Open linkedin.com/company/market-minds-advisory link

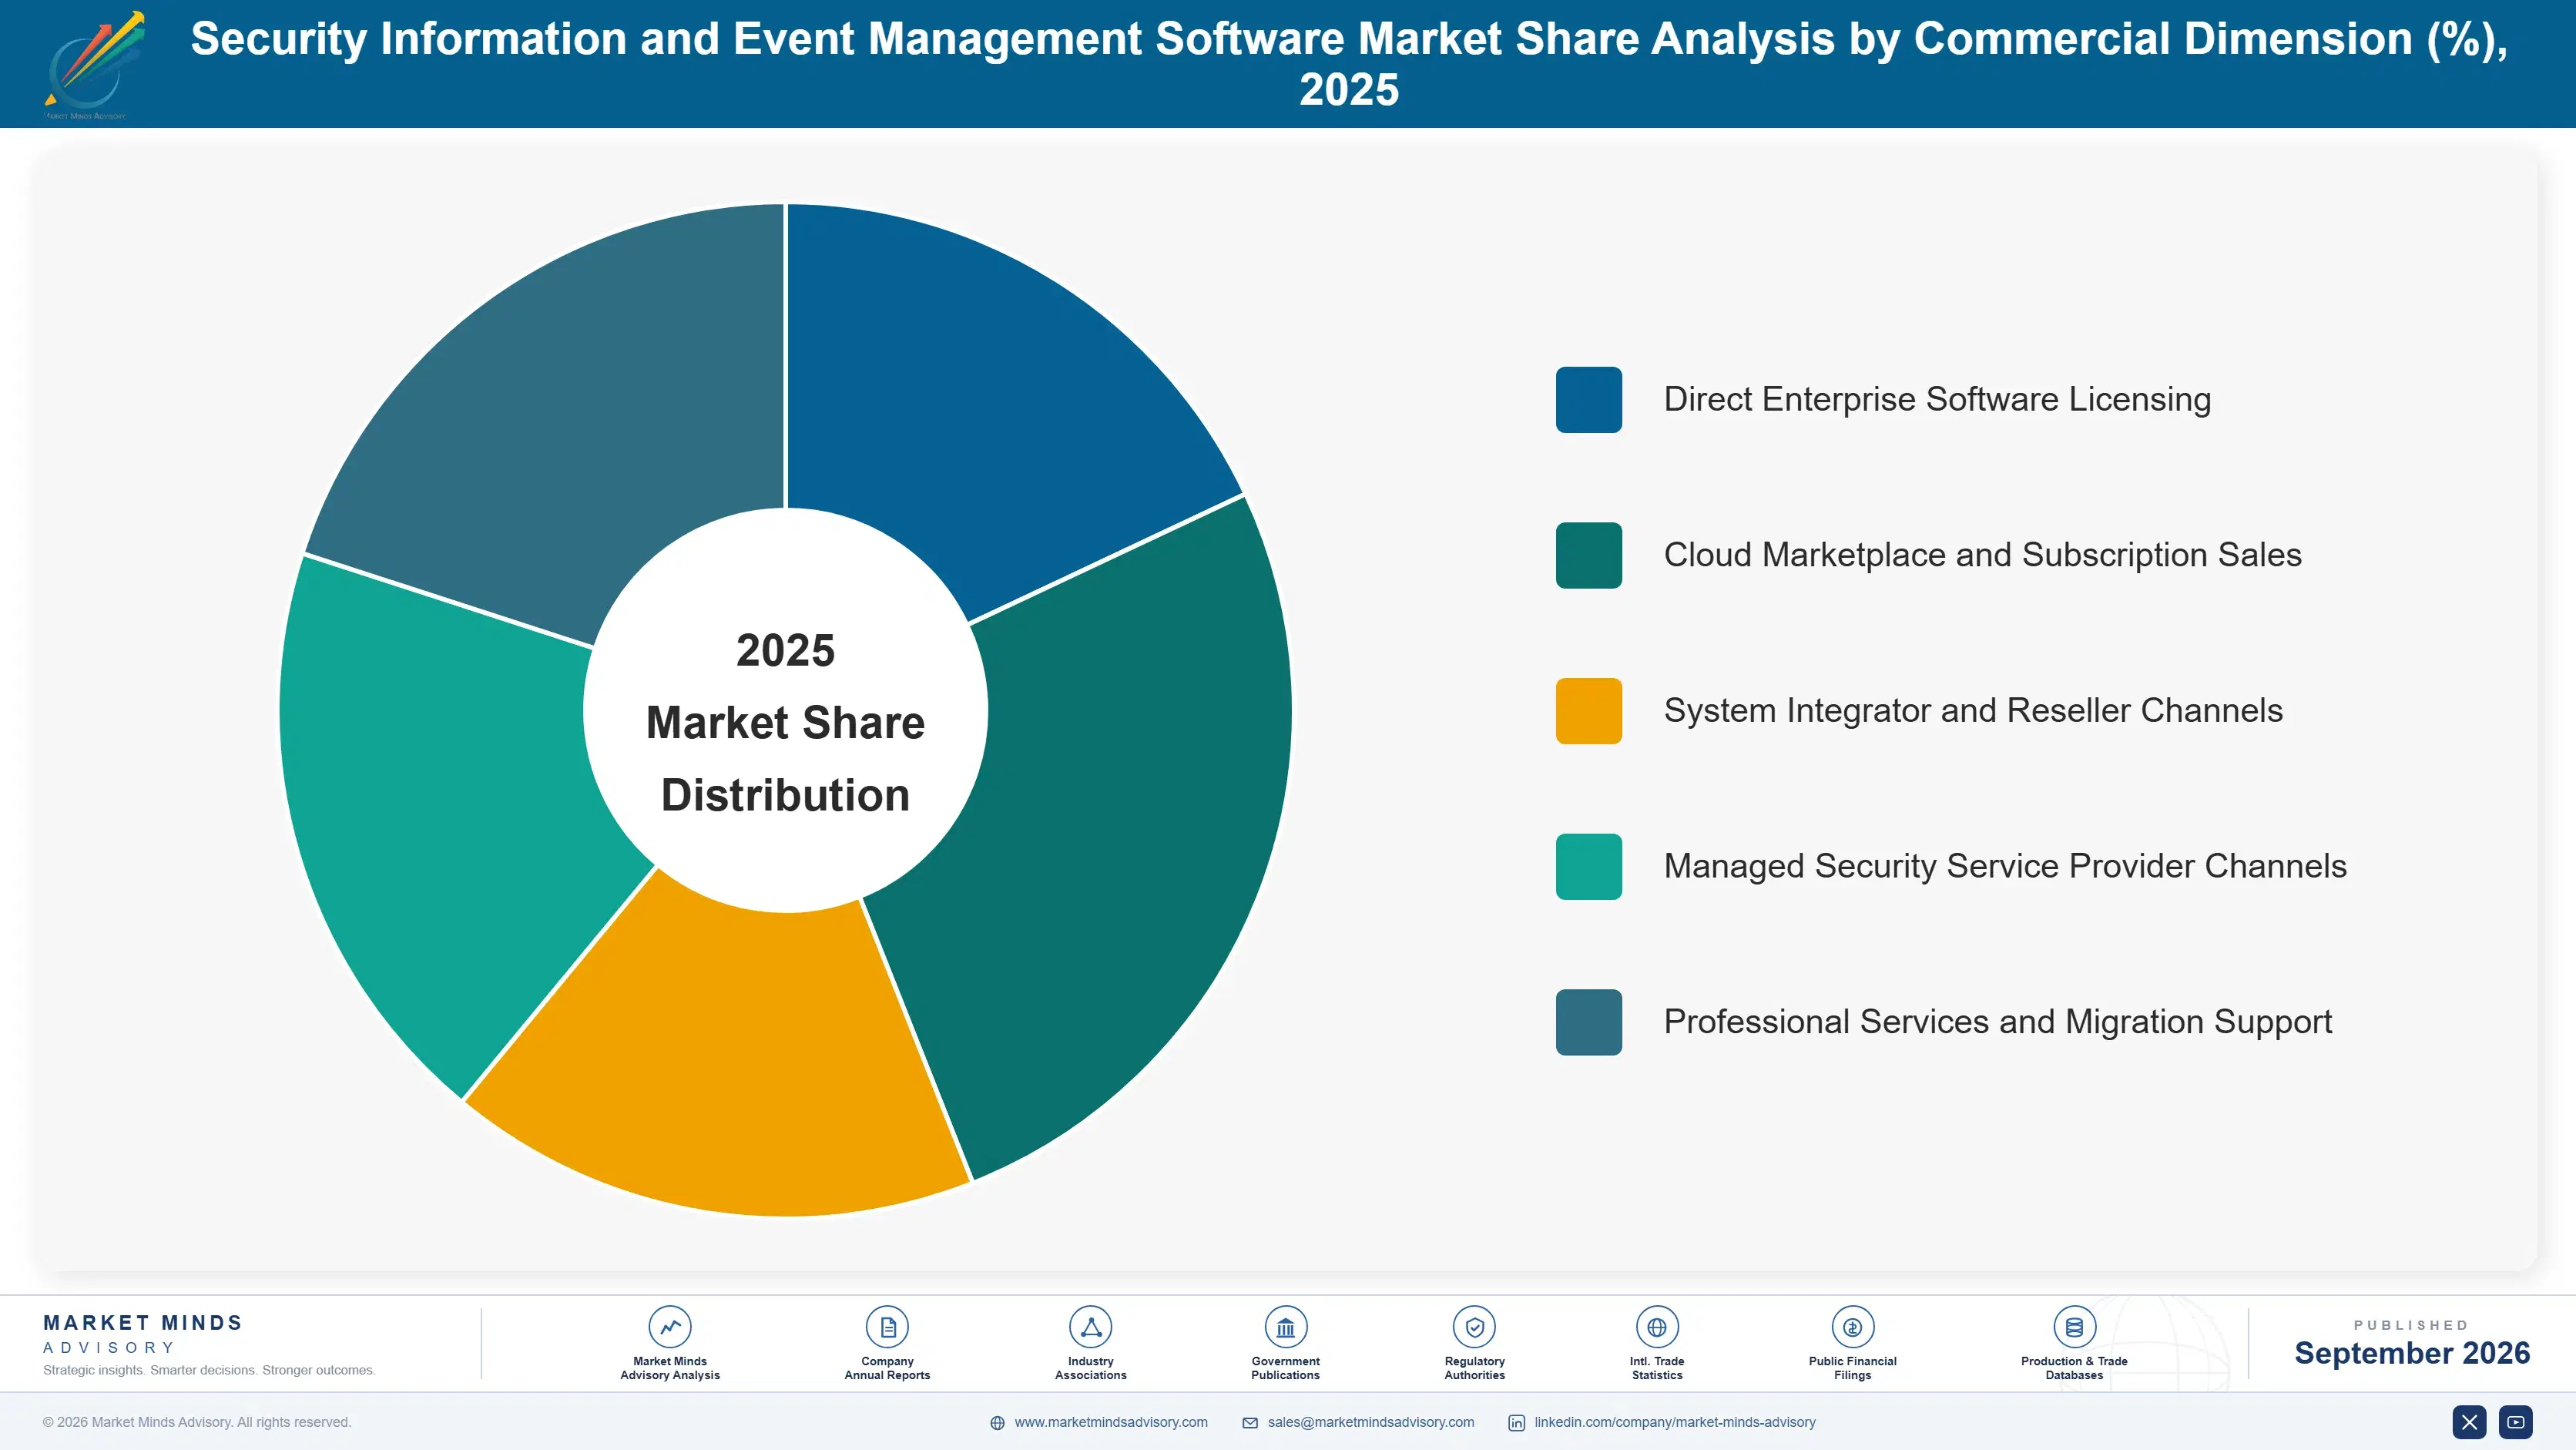[x=1675, y=1422]
